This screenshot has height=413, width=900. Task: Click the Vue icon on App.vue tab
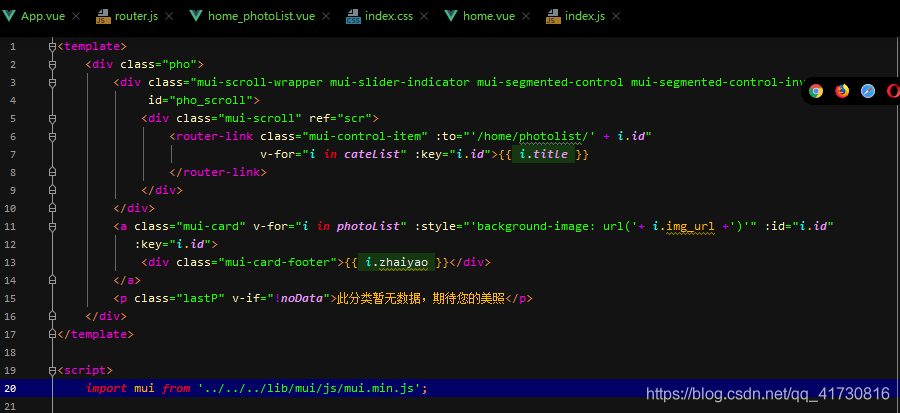coord(10,16)
